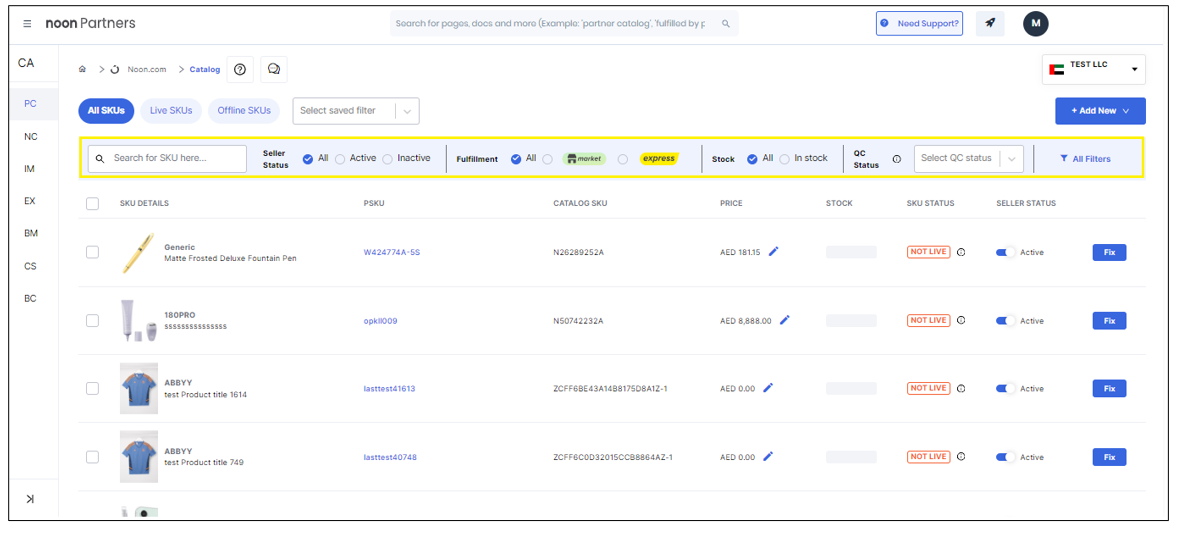Open the help question mark icon
The width and height of the screenshot is (1178, 534).
[240, 69]
